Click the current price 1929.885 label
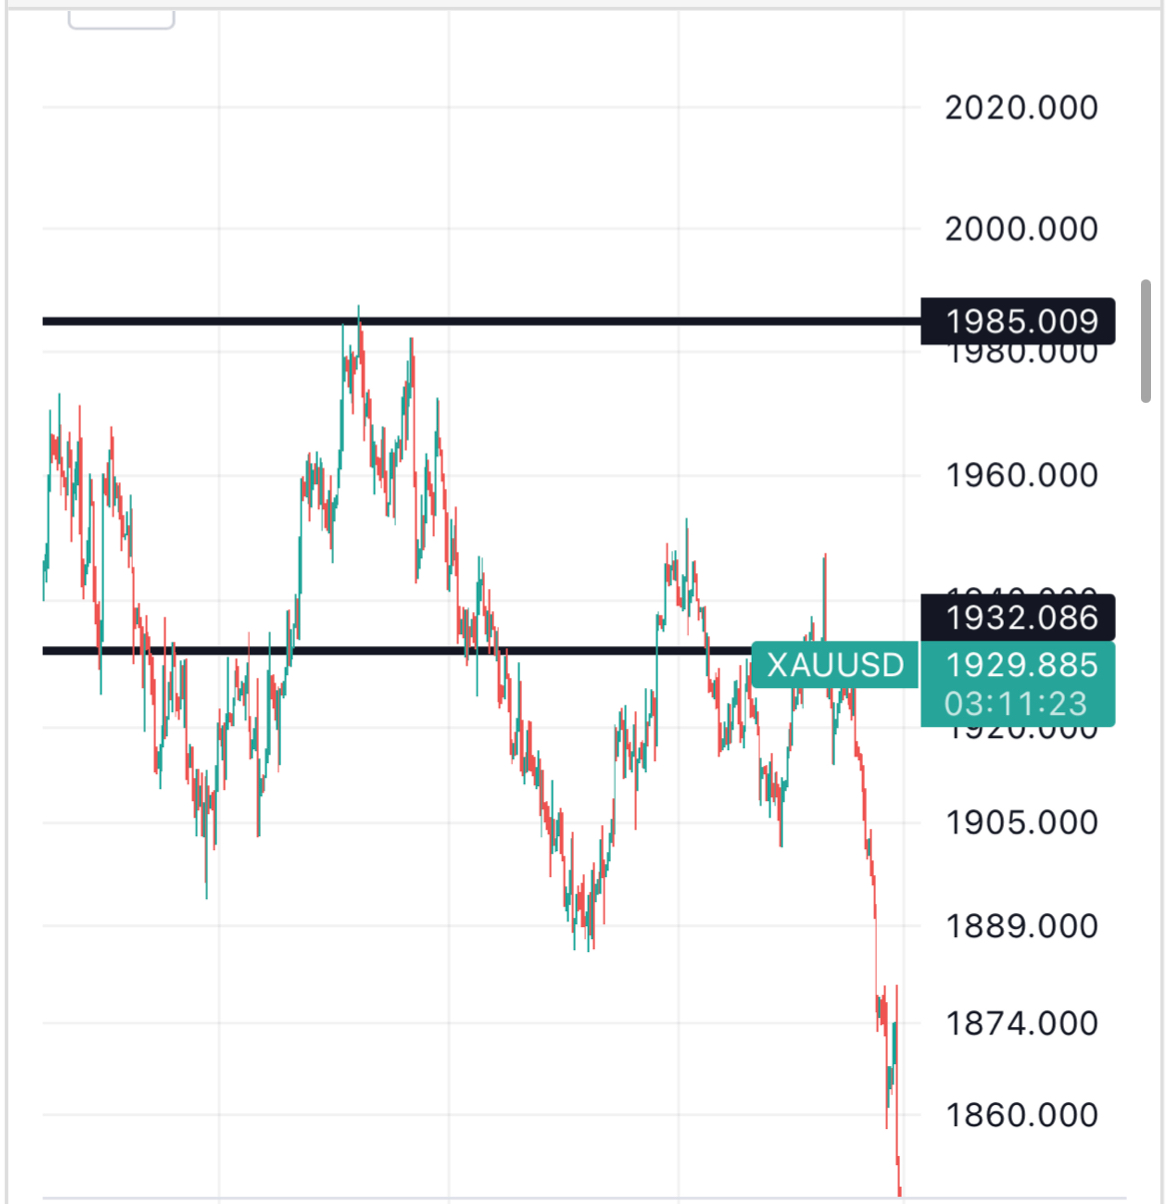This screenshot has height=1204, width=1170. 1020,665
